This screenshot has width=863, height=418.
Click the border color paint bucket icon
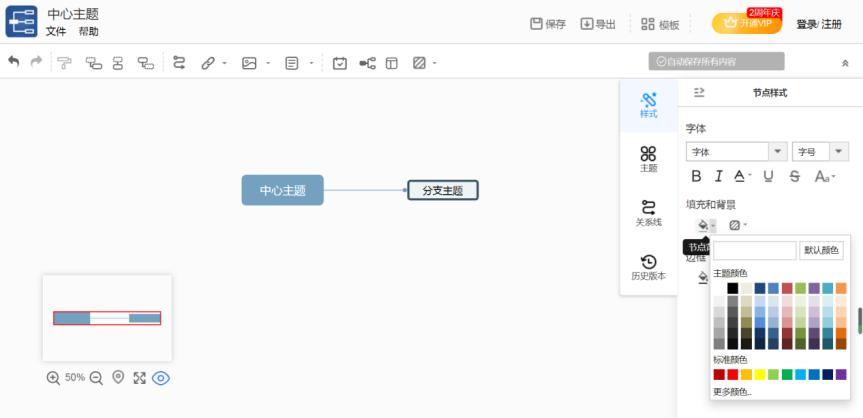tap(703, 277)
